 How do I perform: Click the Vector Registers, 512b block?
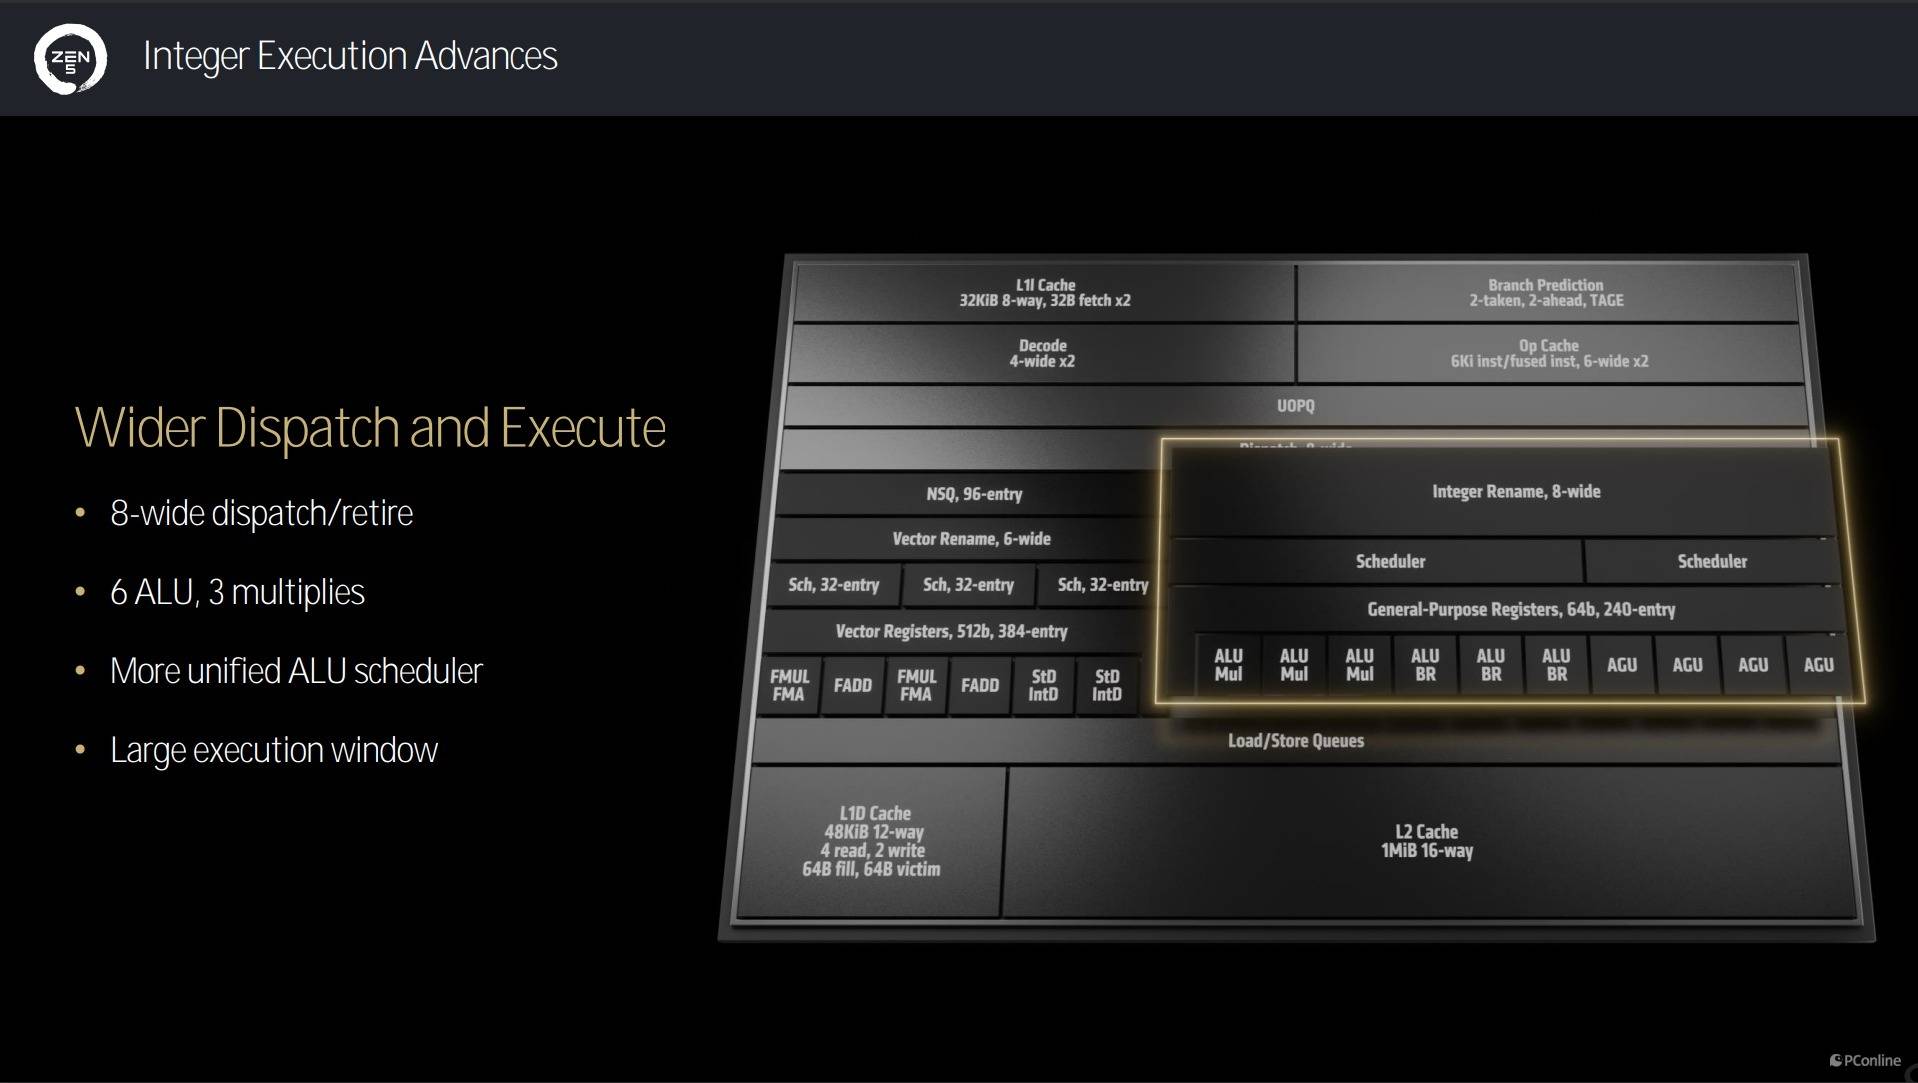[x=951, y=632]
